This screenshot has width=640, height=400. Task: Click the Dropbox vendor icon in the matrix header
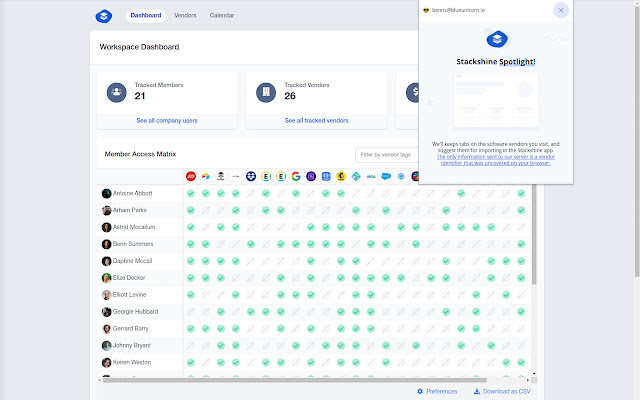[x=251, y=176]
